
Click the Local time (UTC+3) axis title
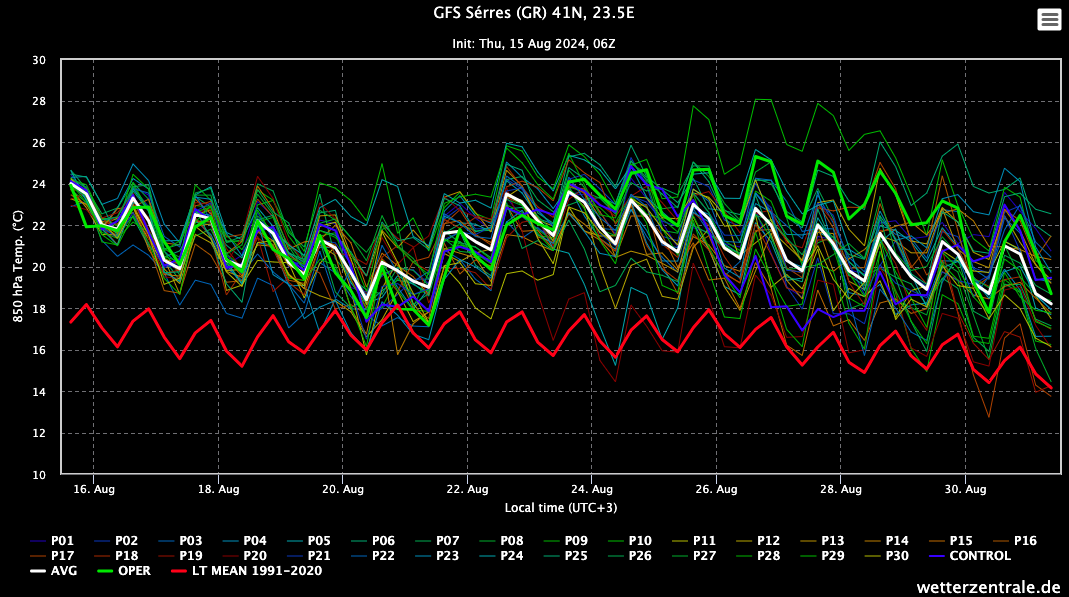pyautogui.click(x=560, y=508)
